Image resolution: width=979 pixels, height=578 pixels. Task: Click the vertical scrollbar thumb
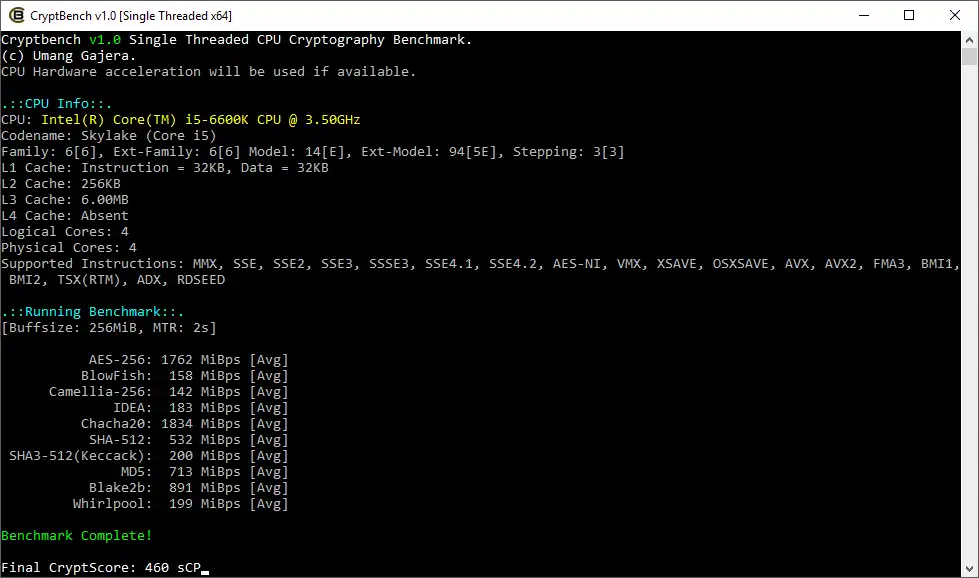tap(969, 57)
